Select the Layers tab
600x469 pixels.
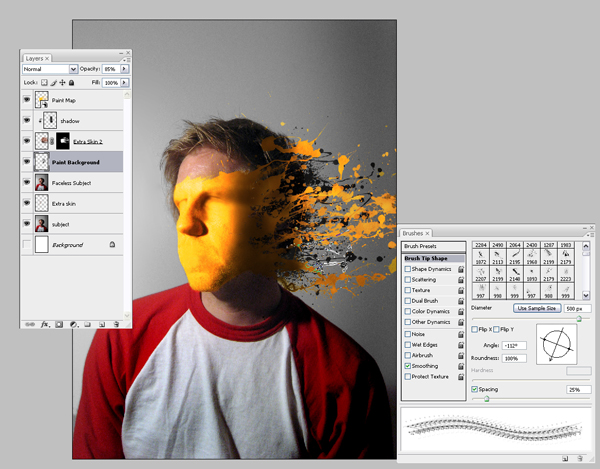37,58
